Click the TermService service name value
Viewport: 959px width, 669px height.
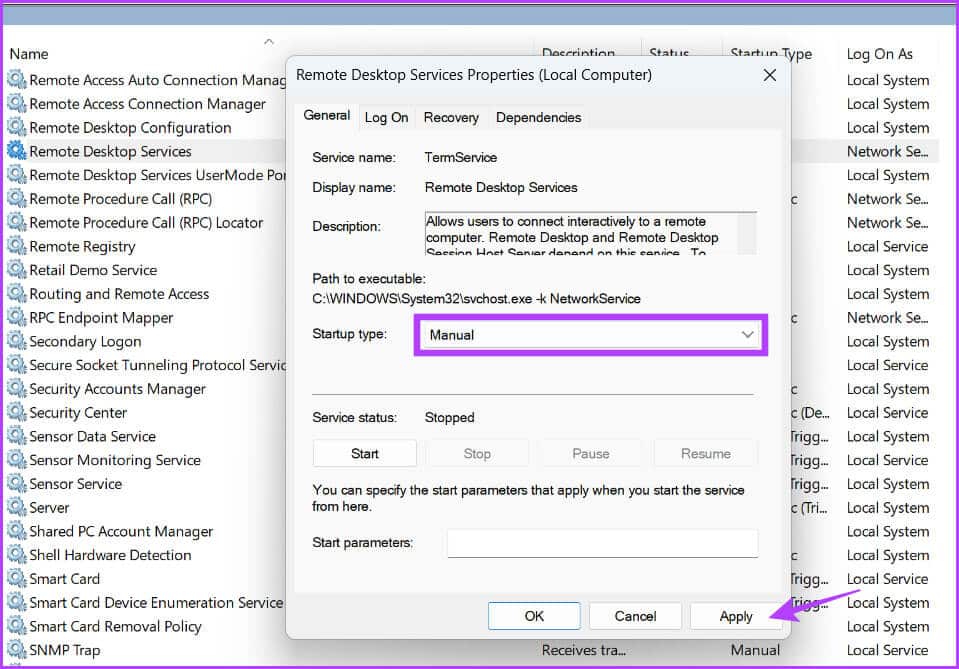461,157
